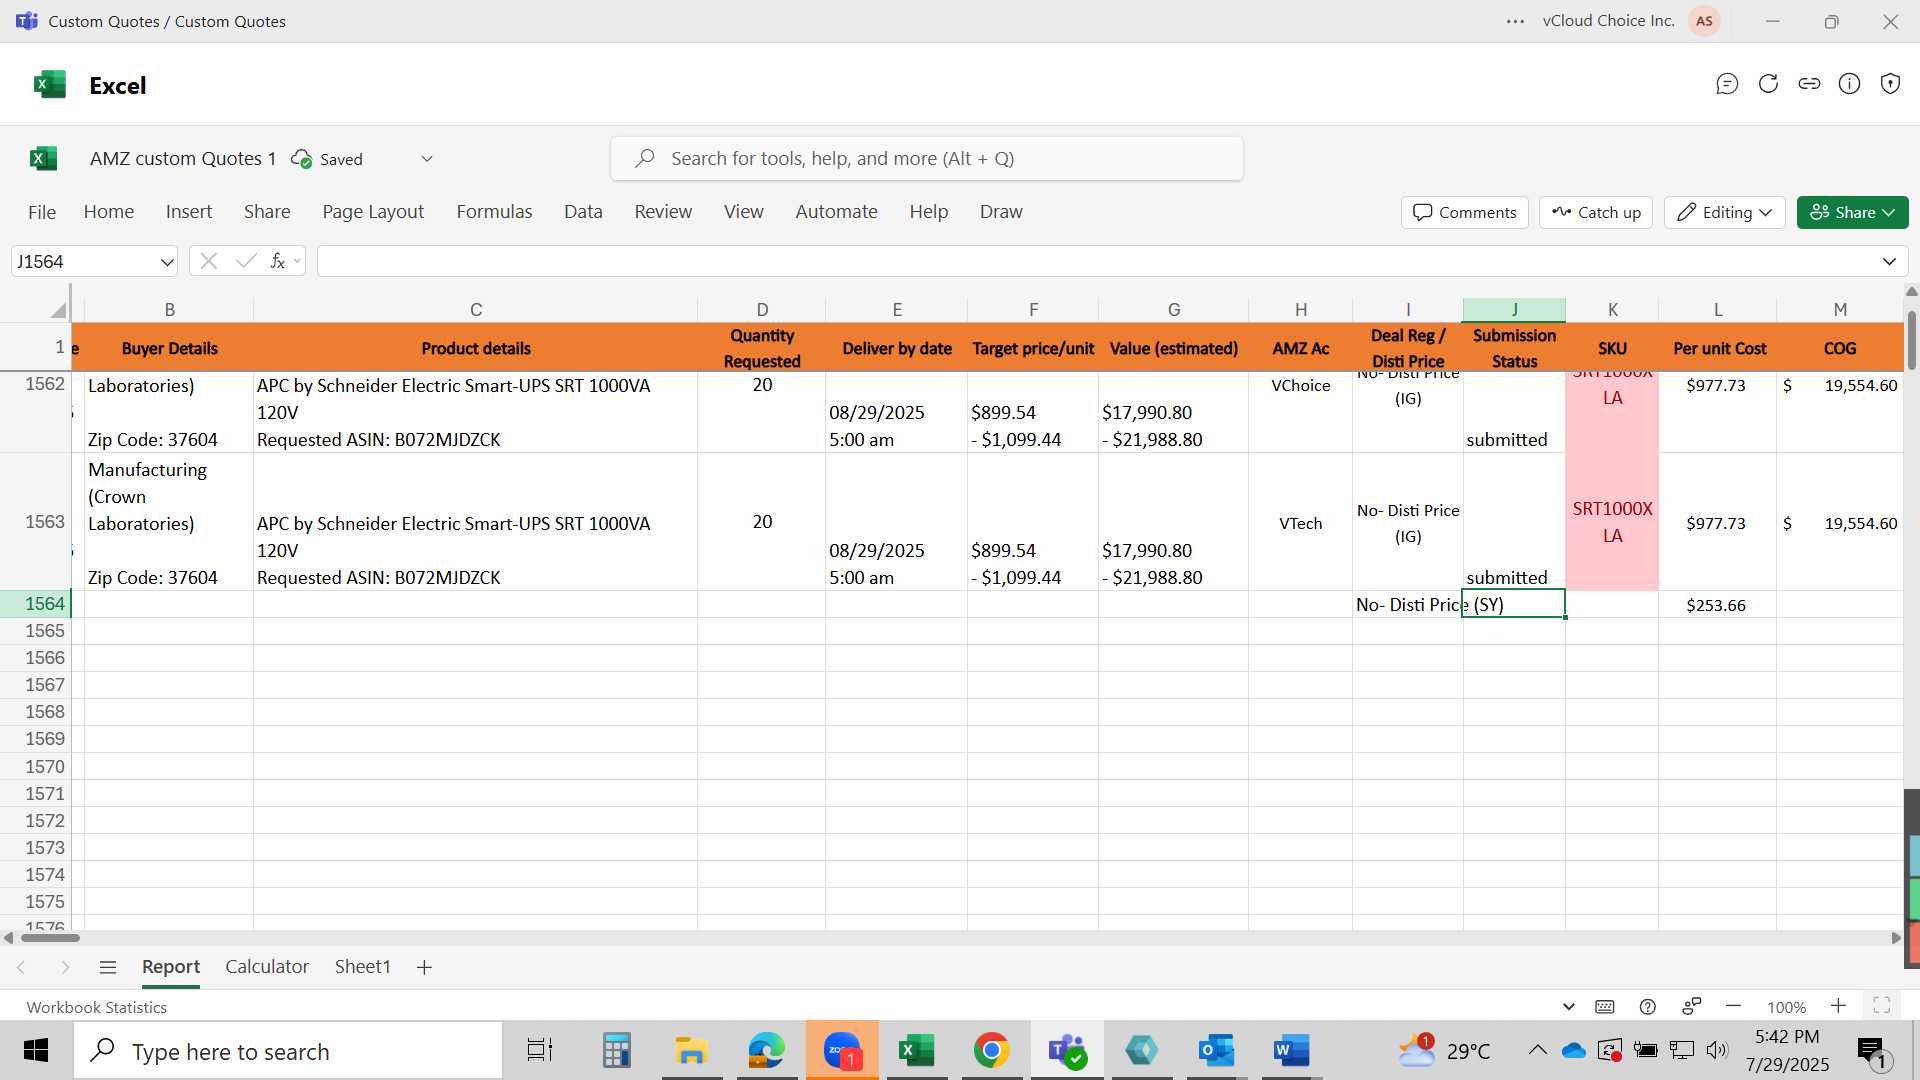
Task: Open the Teams conversation chat icon
Action: [1727, 84]
